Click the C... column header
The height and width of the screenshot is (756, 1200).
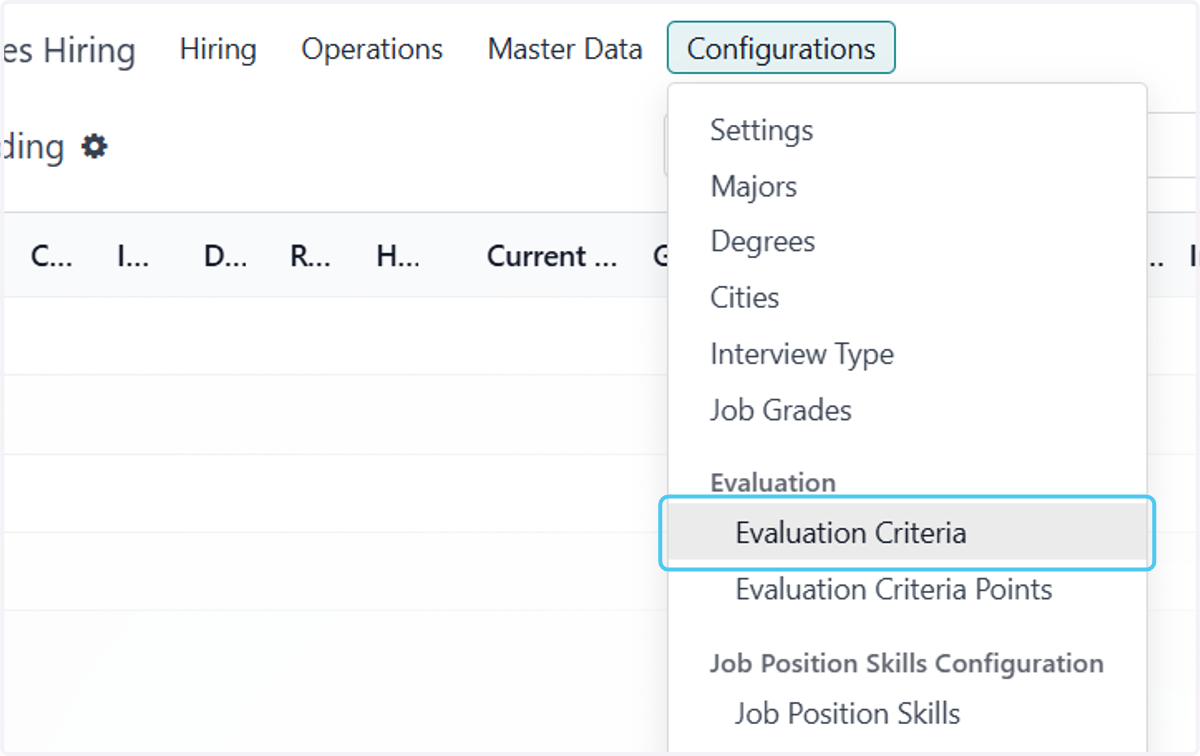point(51,256)
